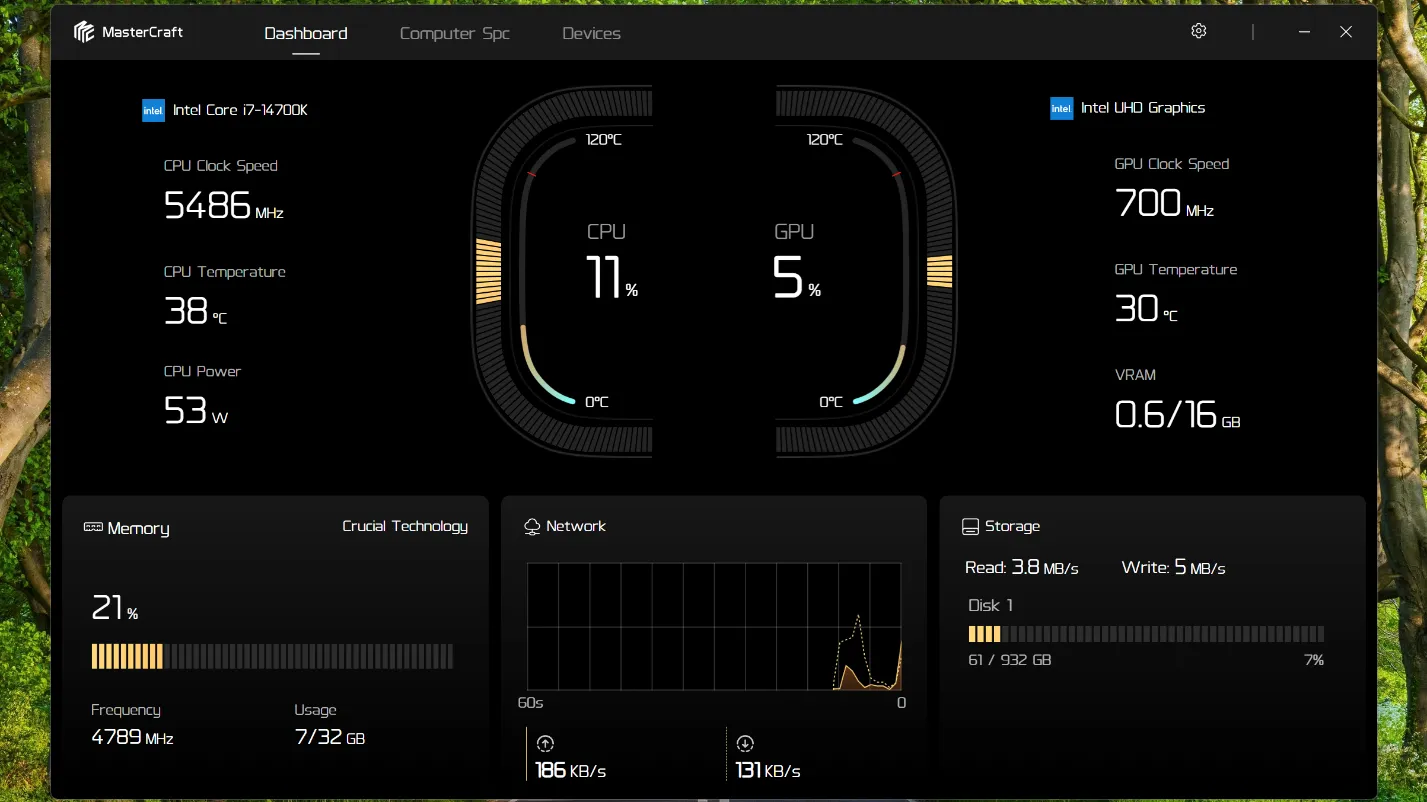Click the "Intel Core i7-14700K" label
This screenshot has width=1427, height=802.
point(240,110)
